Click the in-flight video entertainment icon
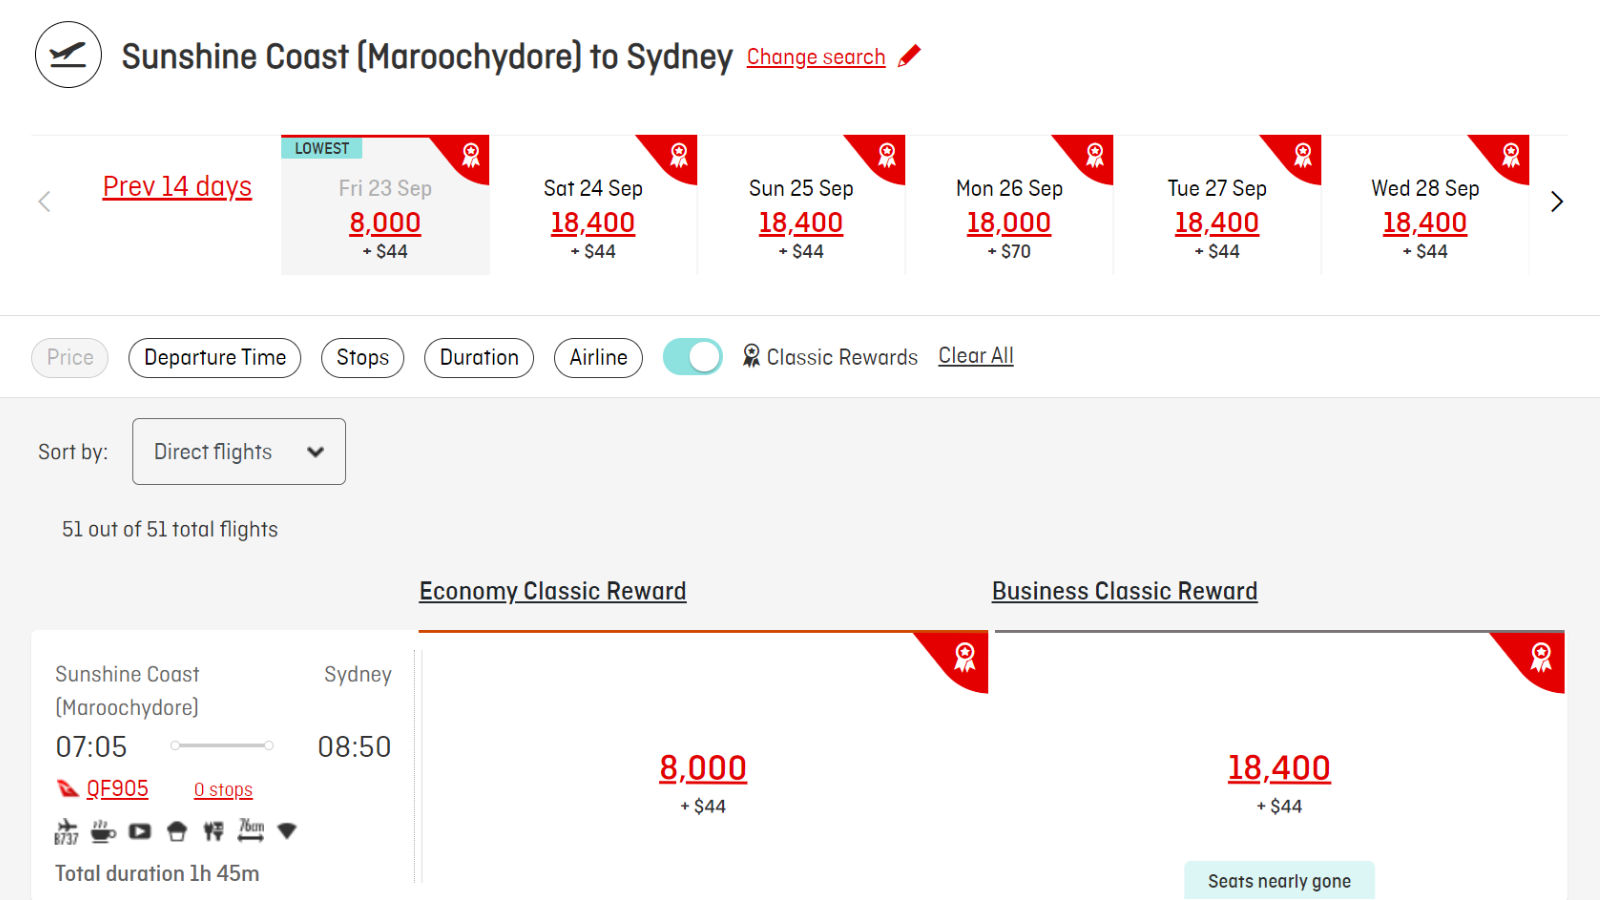 point(140,831)
